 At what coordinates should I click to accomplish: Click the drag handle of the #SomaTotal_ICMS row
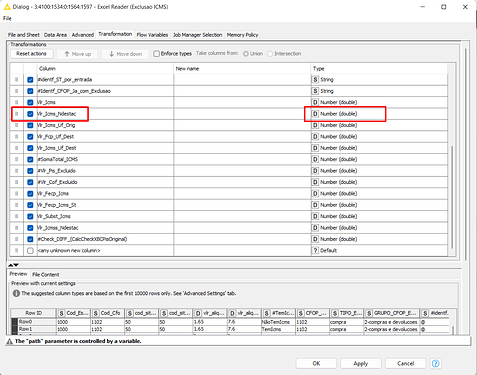tap(16, 159)
